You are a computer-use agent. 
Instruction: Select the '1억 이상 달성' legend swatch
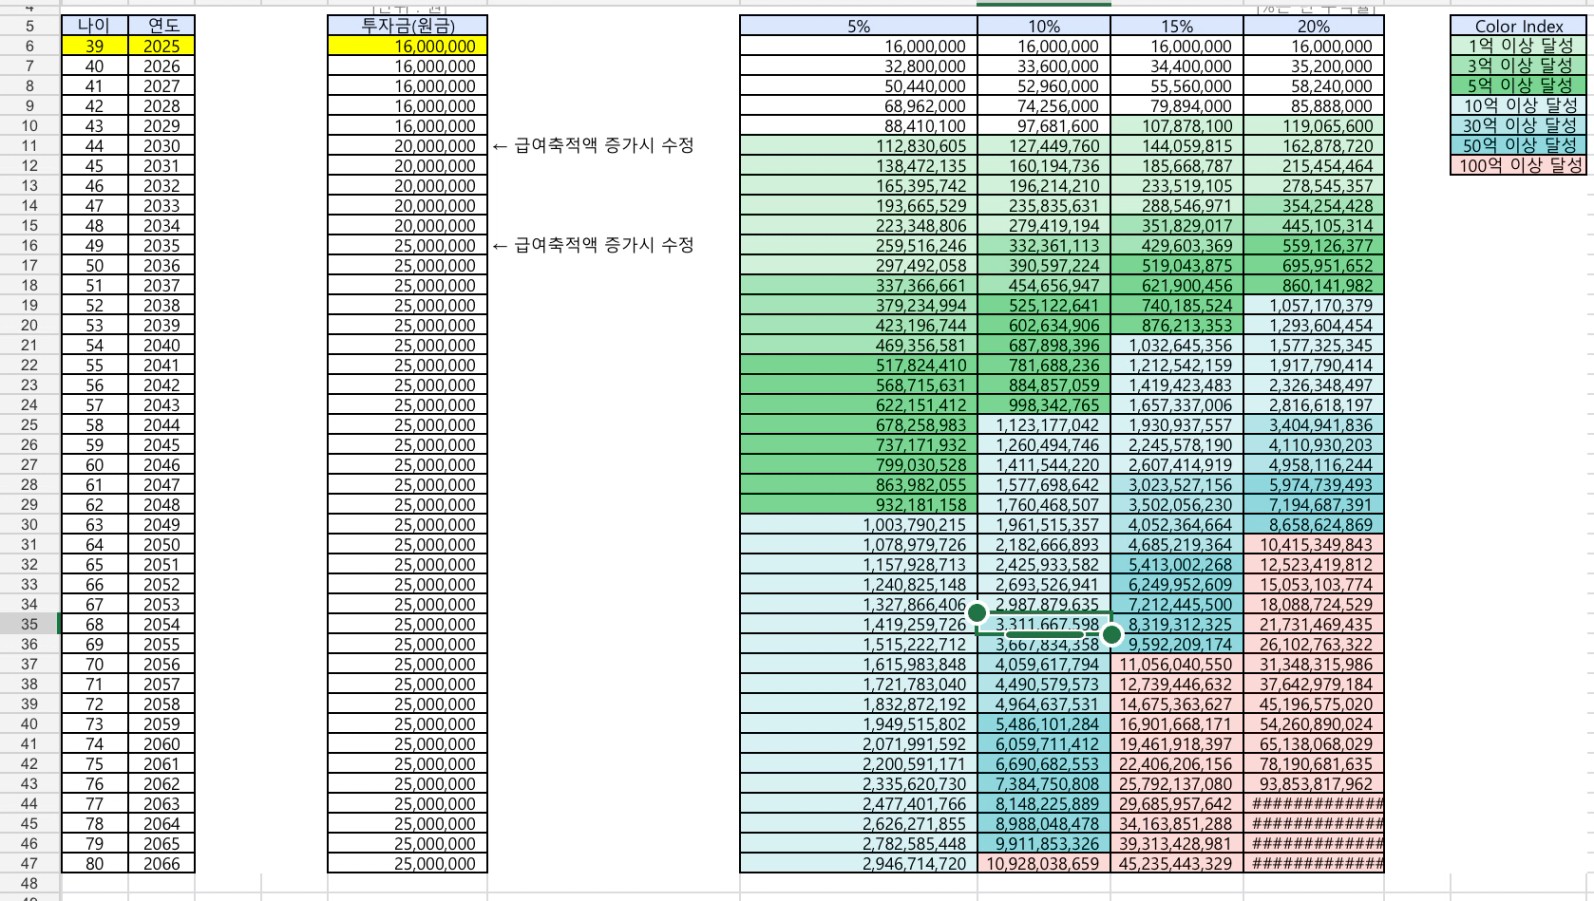(1518, 46)
